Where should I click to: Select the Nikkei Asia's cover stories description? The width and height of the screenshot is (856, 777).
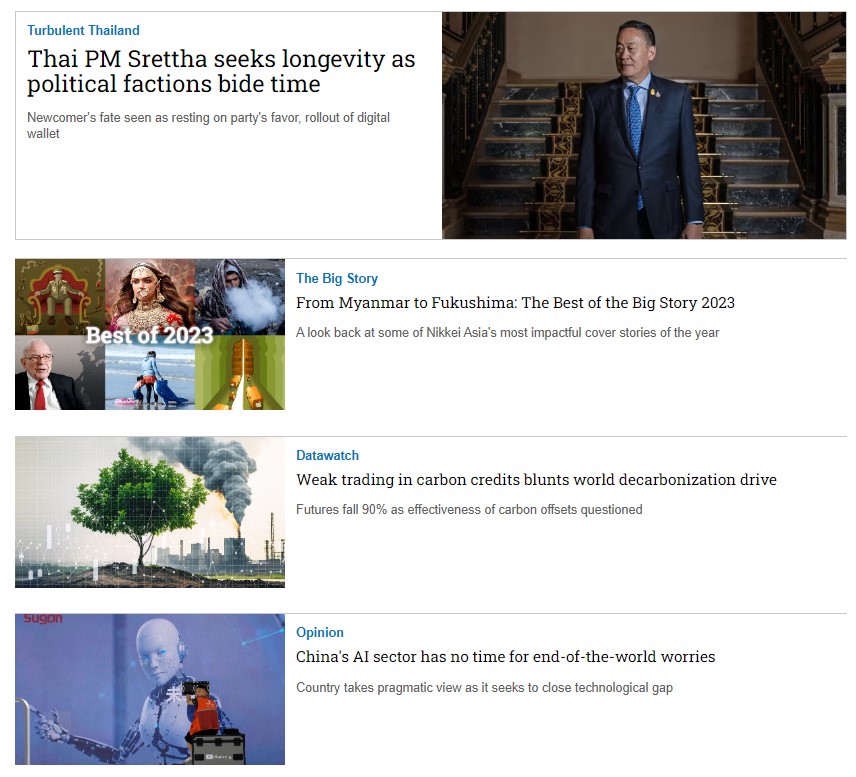coord(508,333)
